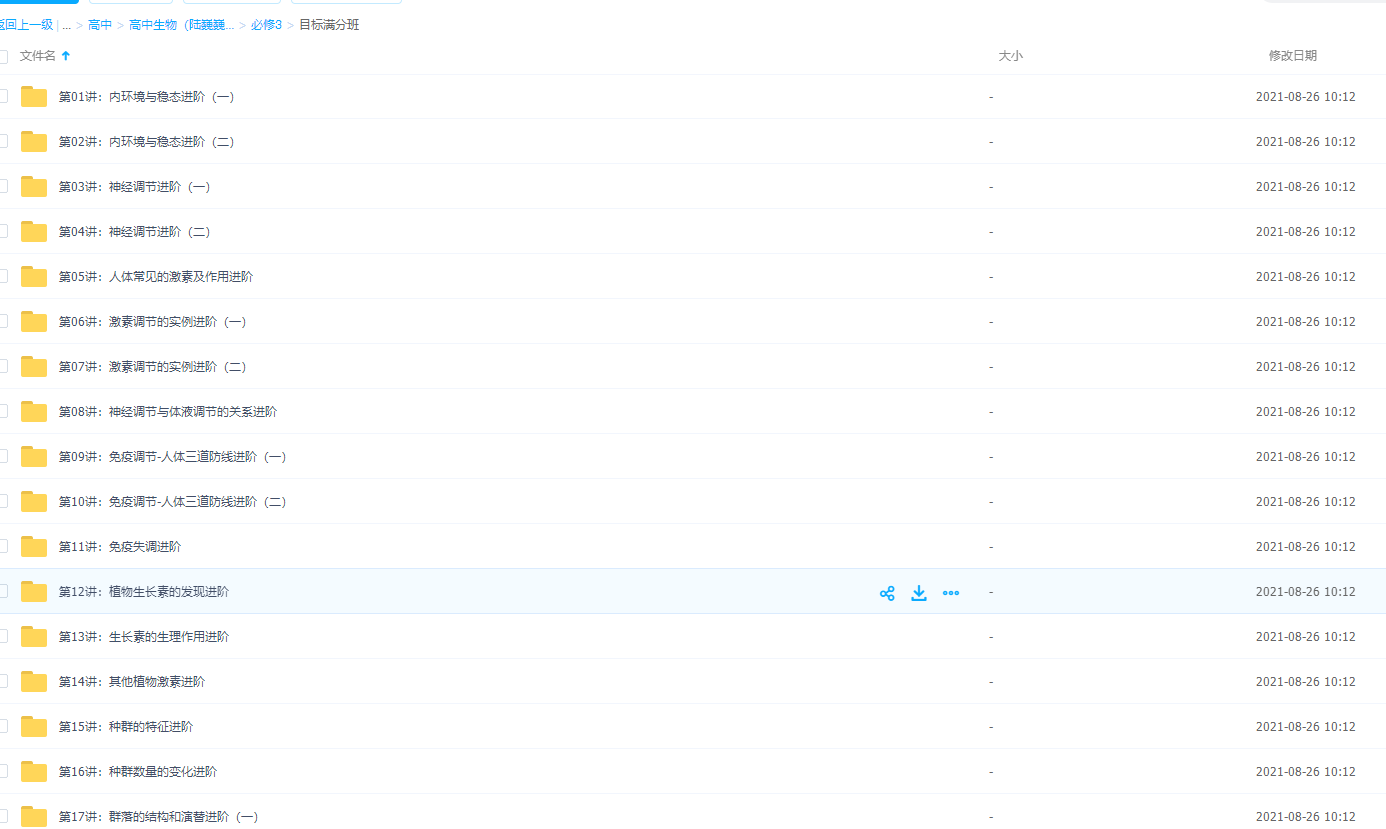Viewport: 1386px width, 829px height.
Task: Click the folder icon for 第08讲 神经调节与体液调节的关系进阶
Action: click(34, 412)
